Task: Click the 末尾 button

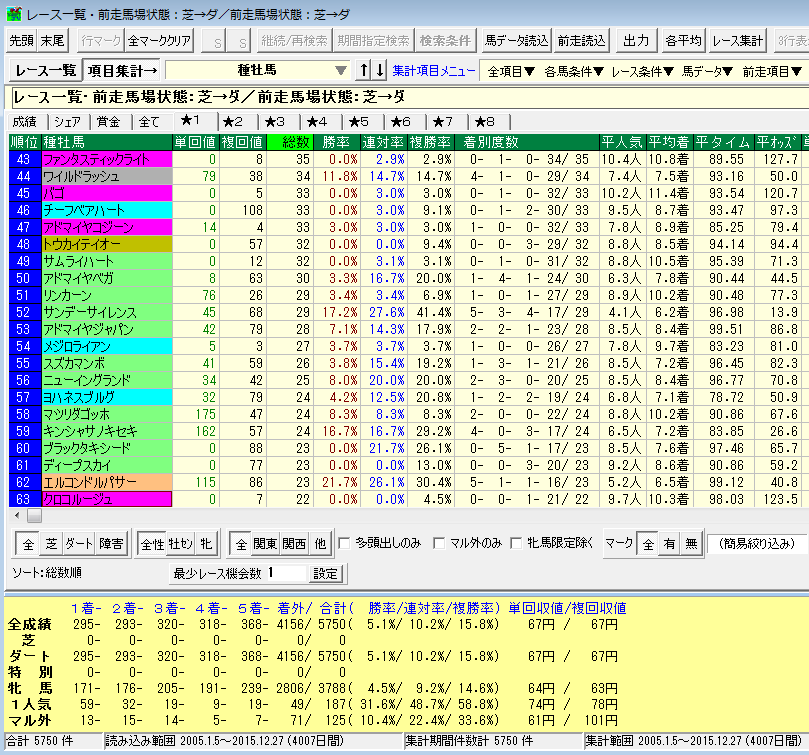Action: click(x=53, y=40)
